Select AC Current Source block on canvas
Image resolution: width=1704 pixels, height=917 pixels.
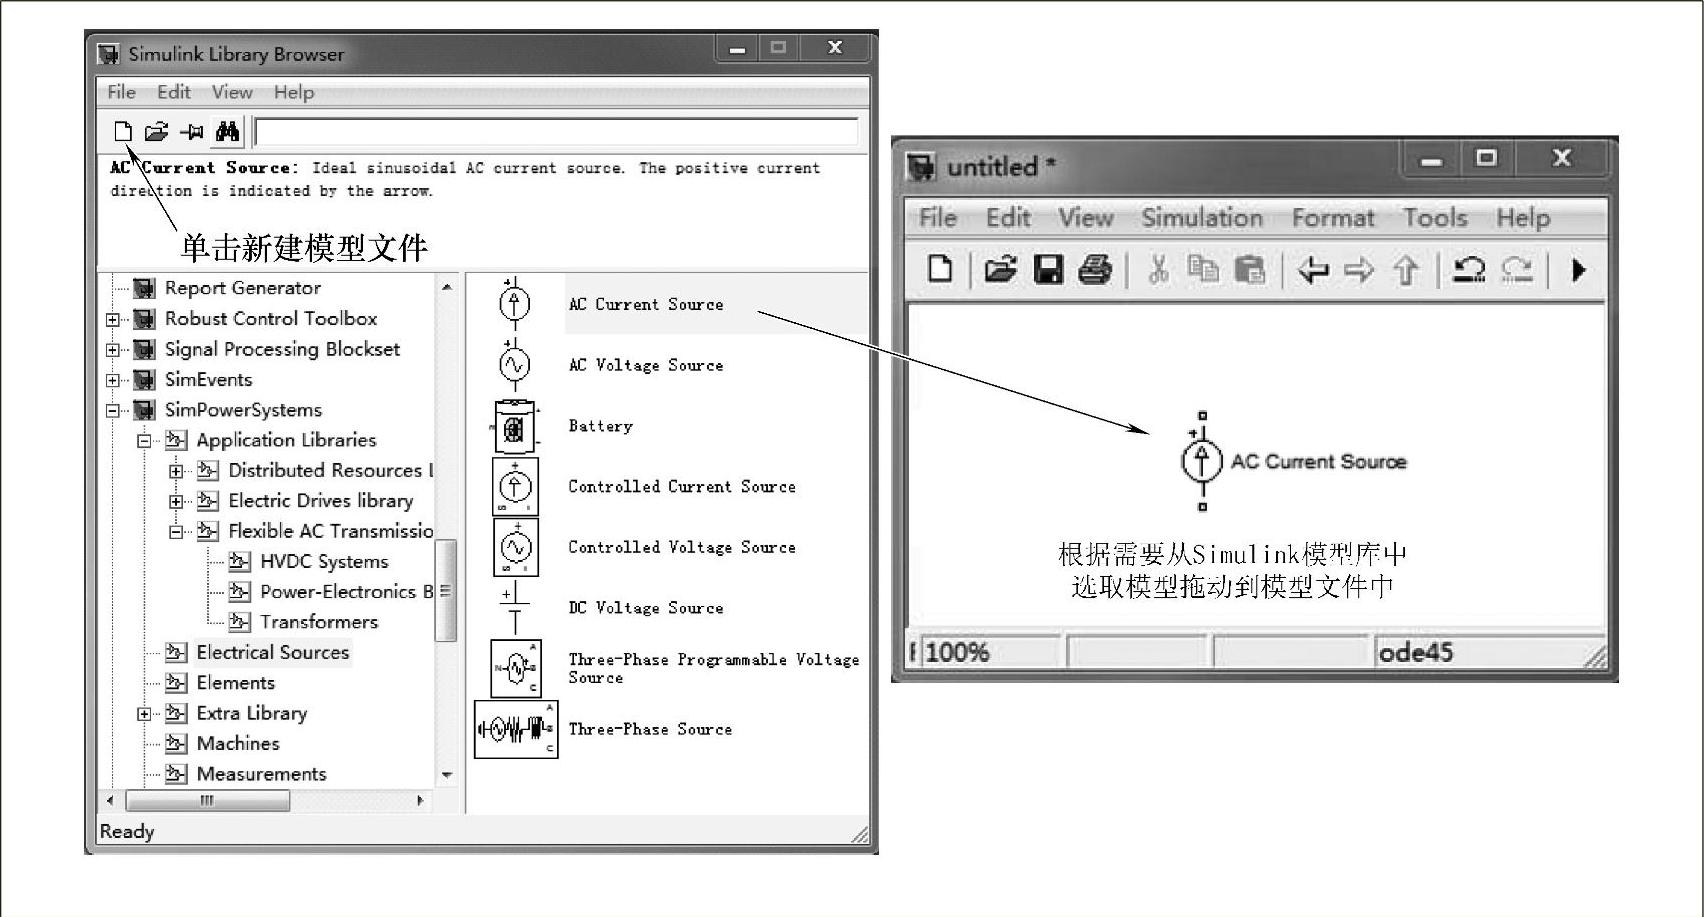point(1202,461)
